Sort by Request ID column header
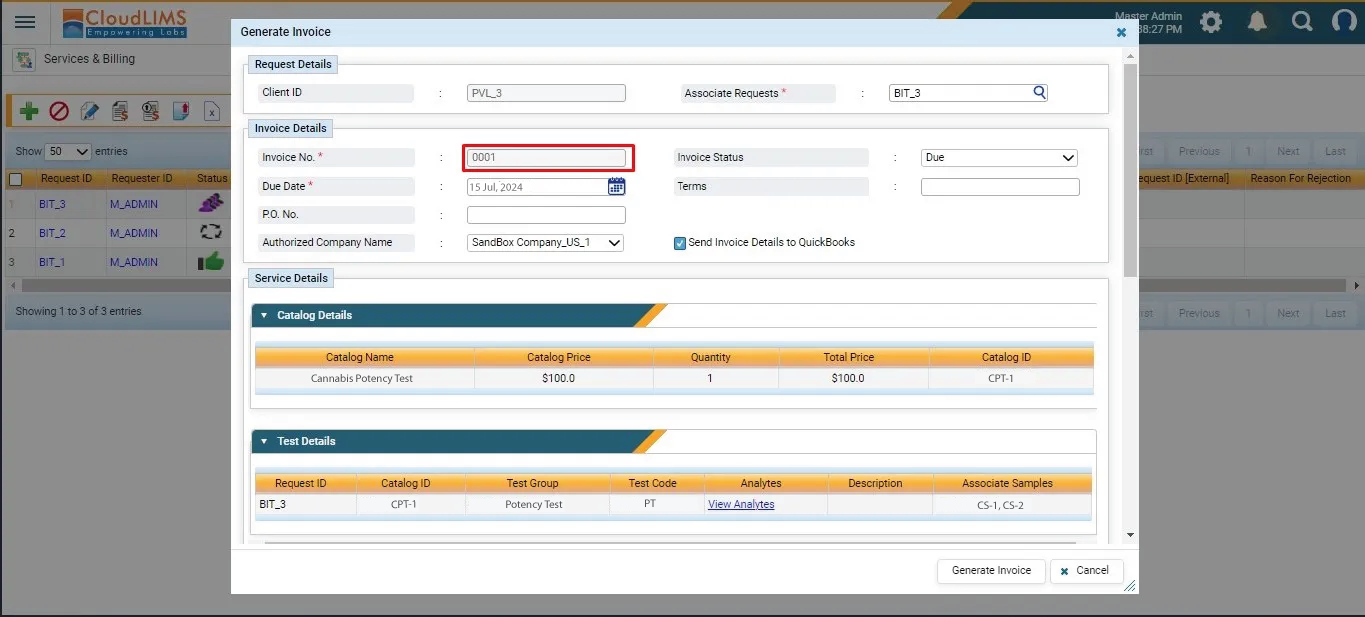This screenshot has height=617, width=1365. pos(66,179)
